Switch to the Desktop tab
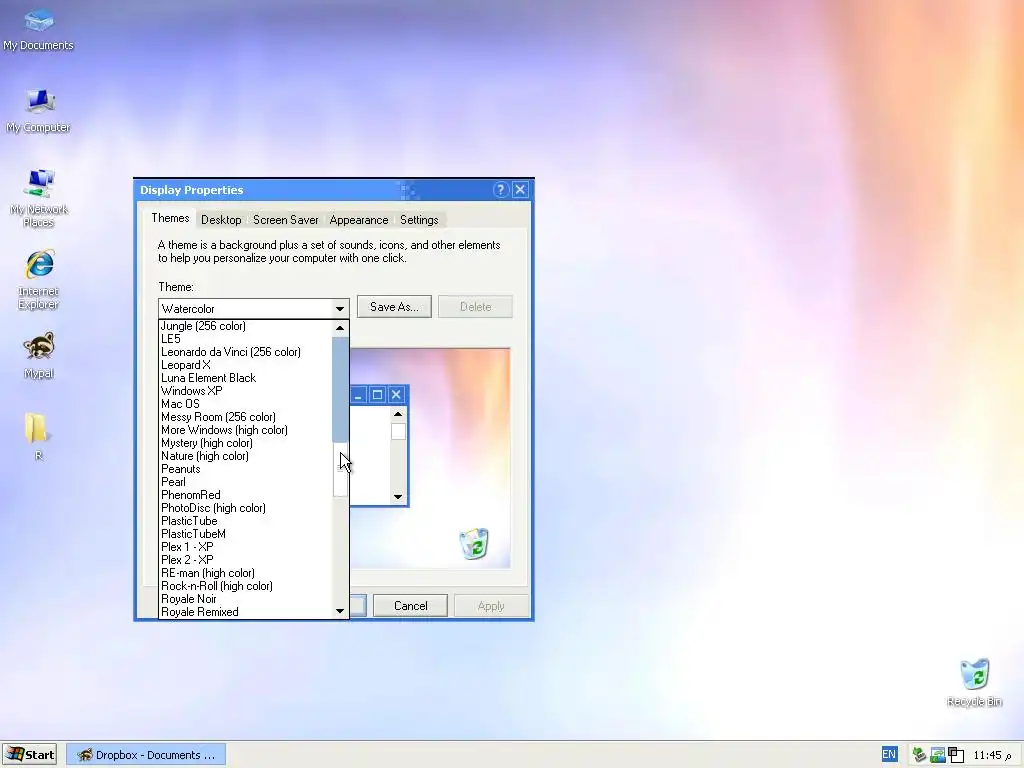This screenshot has height=768, width=1024. 221,220
